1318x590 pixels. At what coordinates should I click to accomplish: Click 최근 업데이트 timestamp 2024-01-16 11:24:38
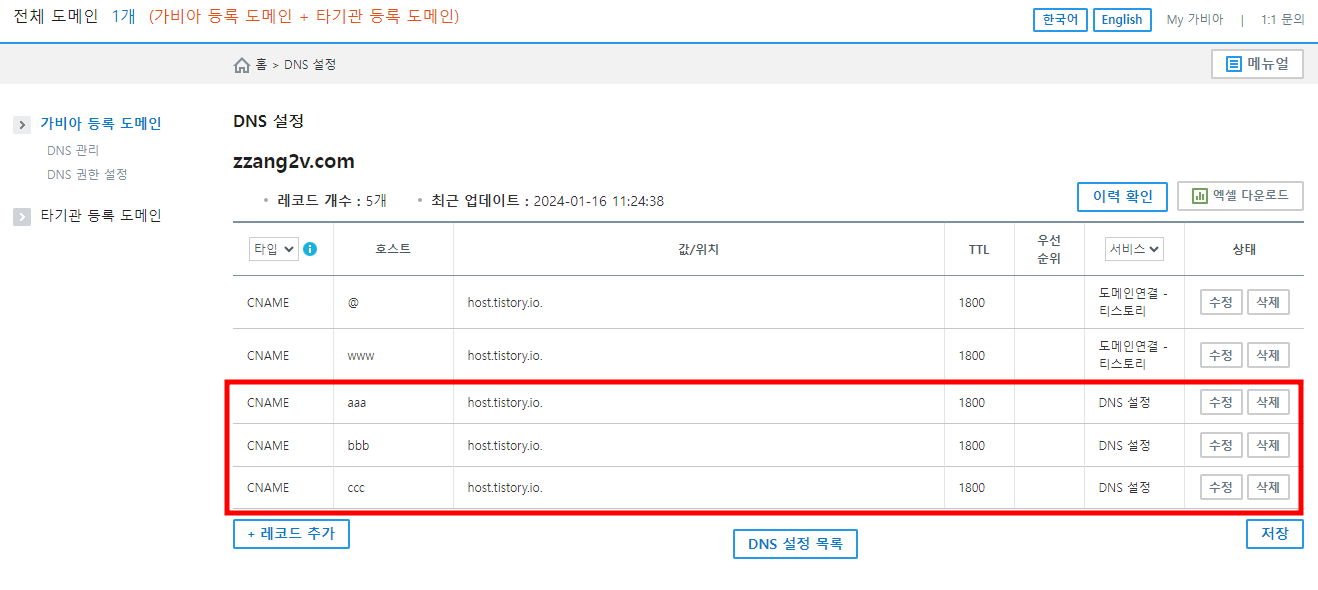point(599,201)
